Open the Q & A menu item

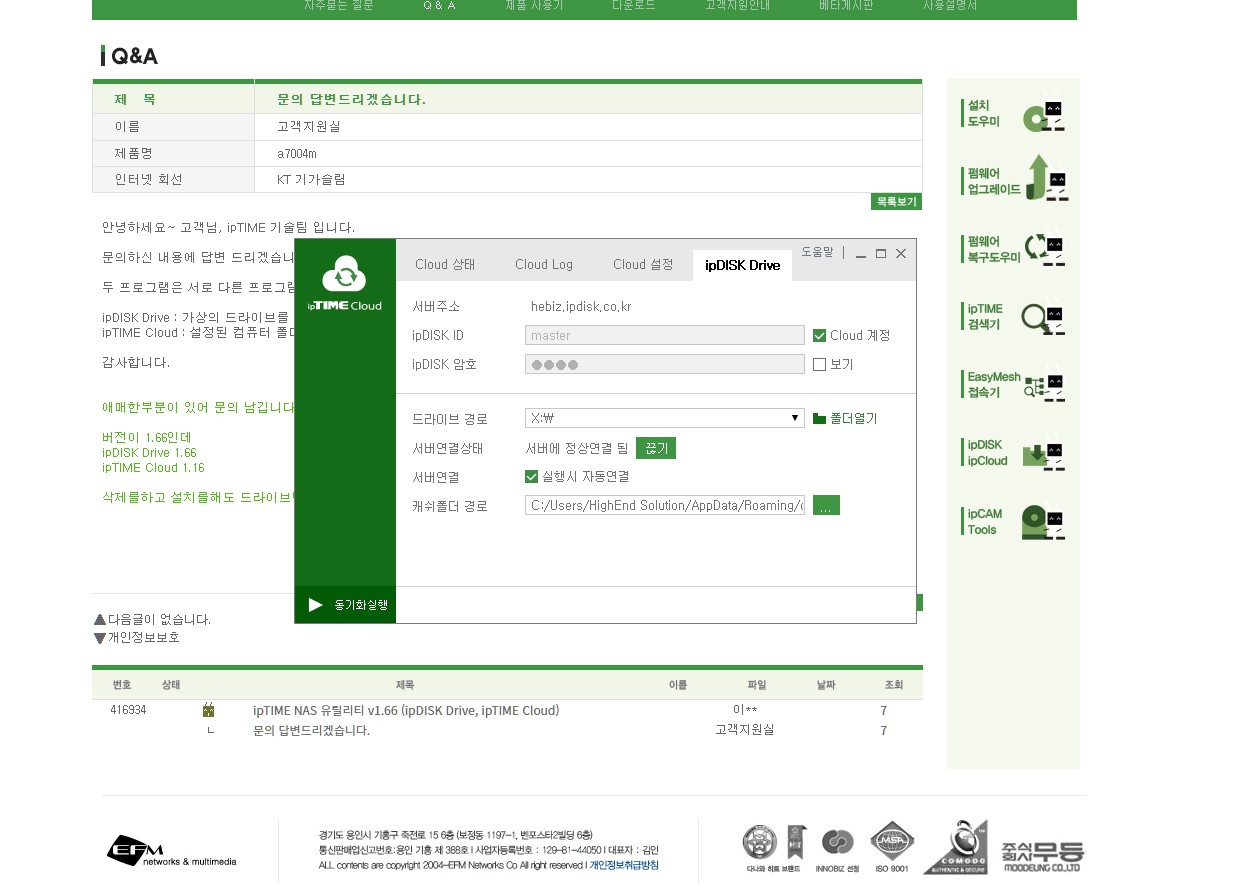(x=439, y=6)
